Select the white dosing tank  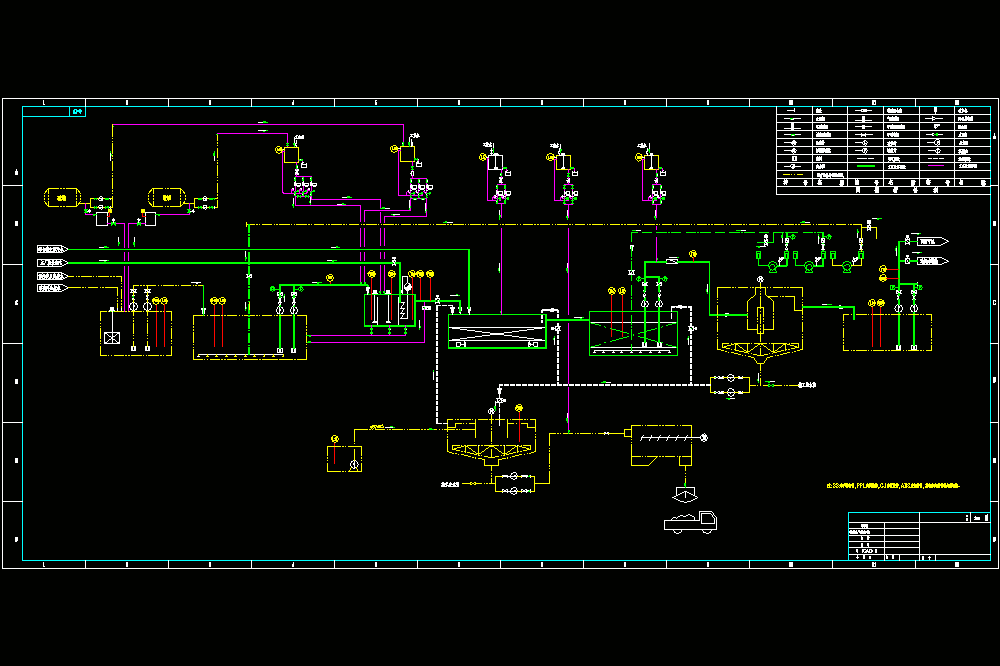(x=495, y=162)
